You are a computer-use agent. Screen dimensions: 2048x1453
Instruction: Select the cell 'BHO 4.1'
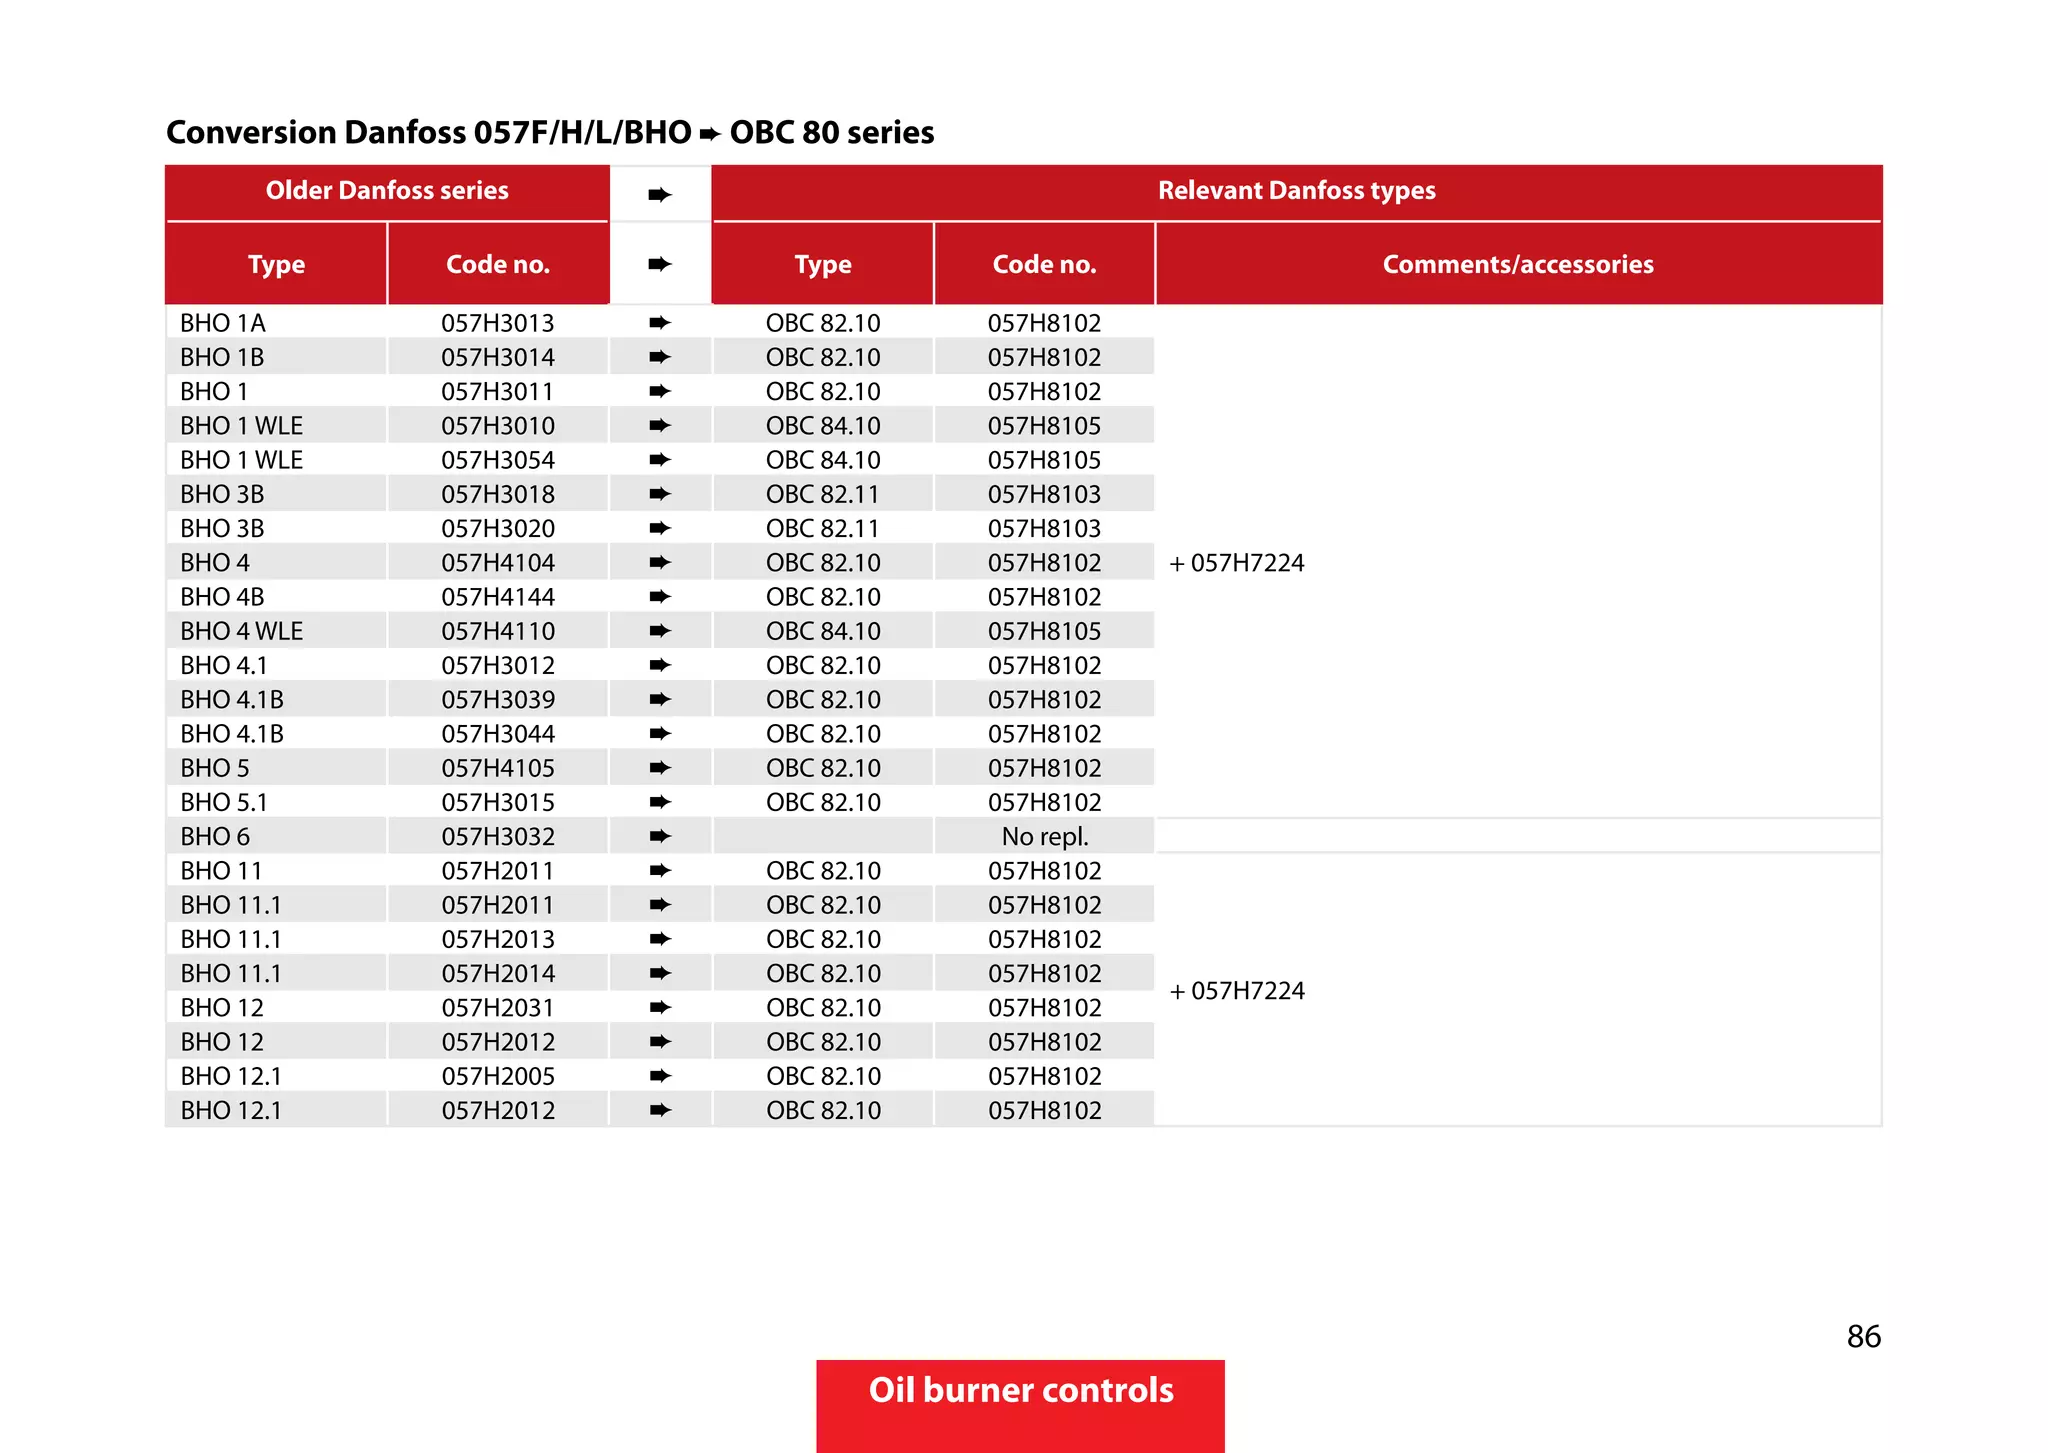(x=224, y=665)
